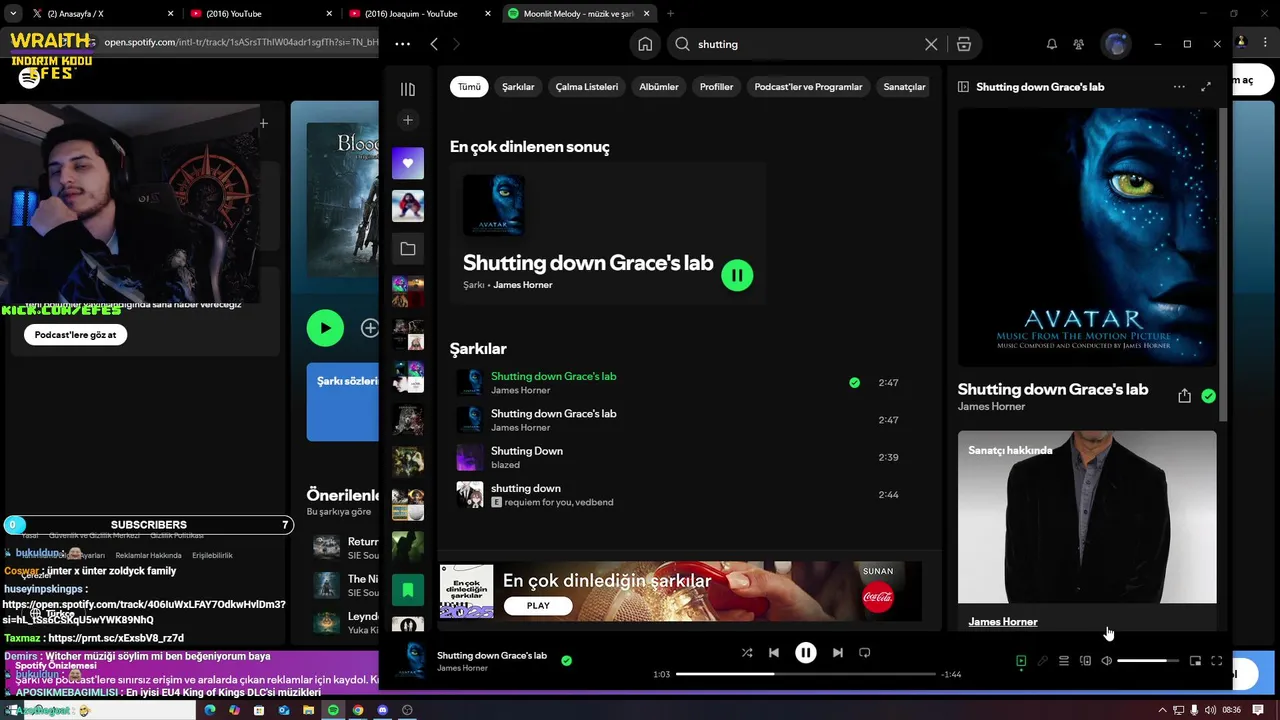Viewport: 1280px width, 720px height.
Task: Go back with the left arrow in Spotify
Action: pos(434,44)
